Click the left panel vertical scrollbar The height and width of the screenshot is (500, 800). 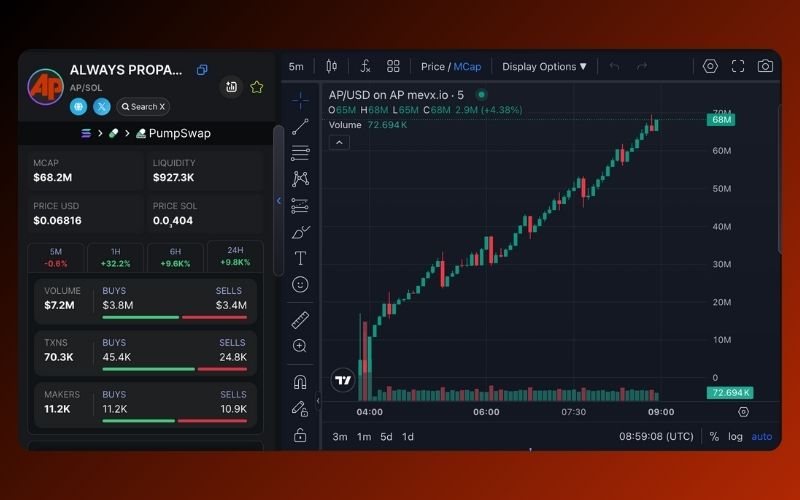pyautogui.click(x=279, y=201)
